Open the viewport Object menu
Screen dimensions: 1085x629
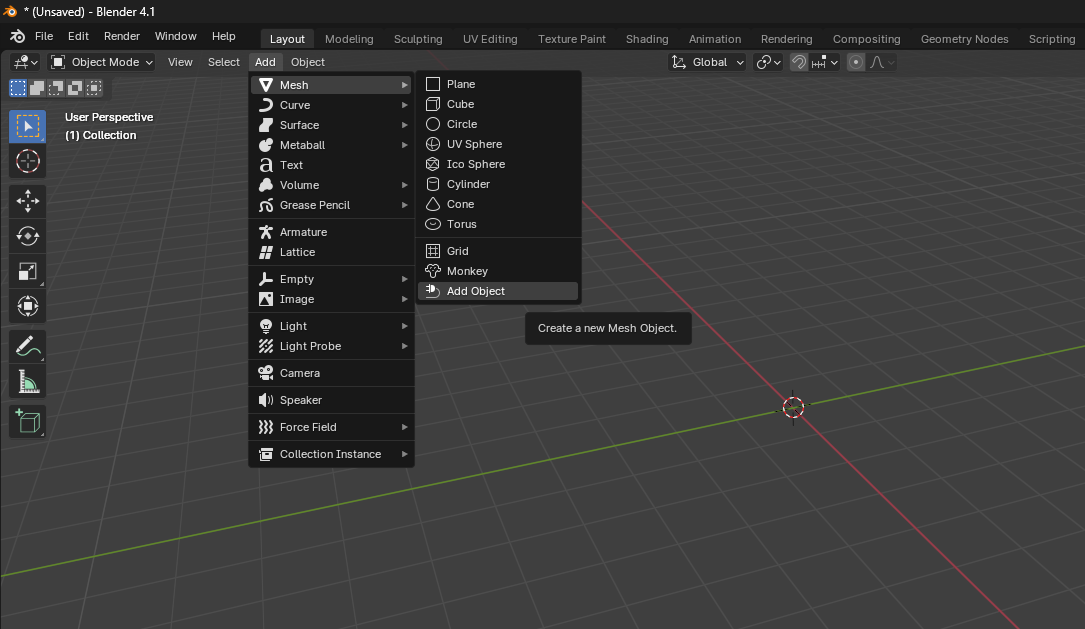(308, 62)
